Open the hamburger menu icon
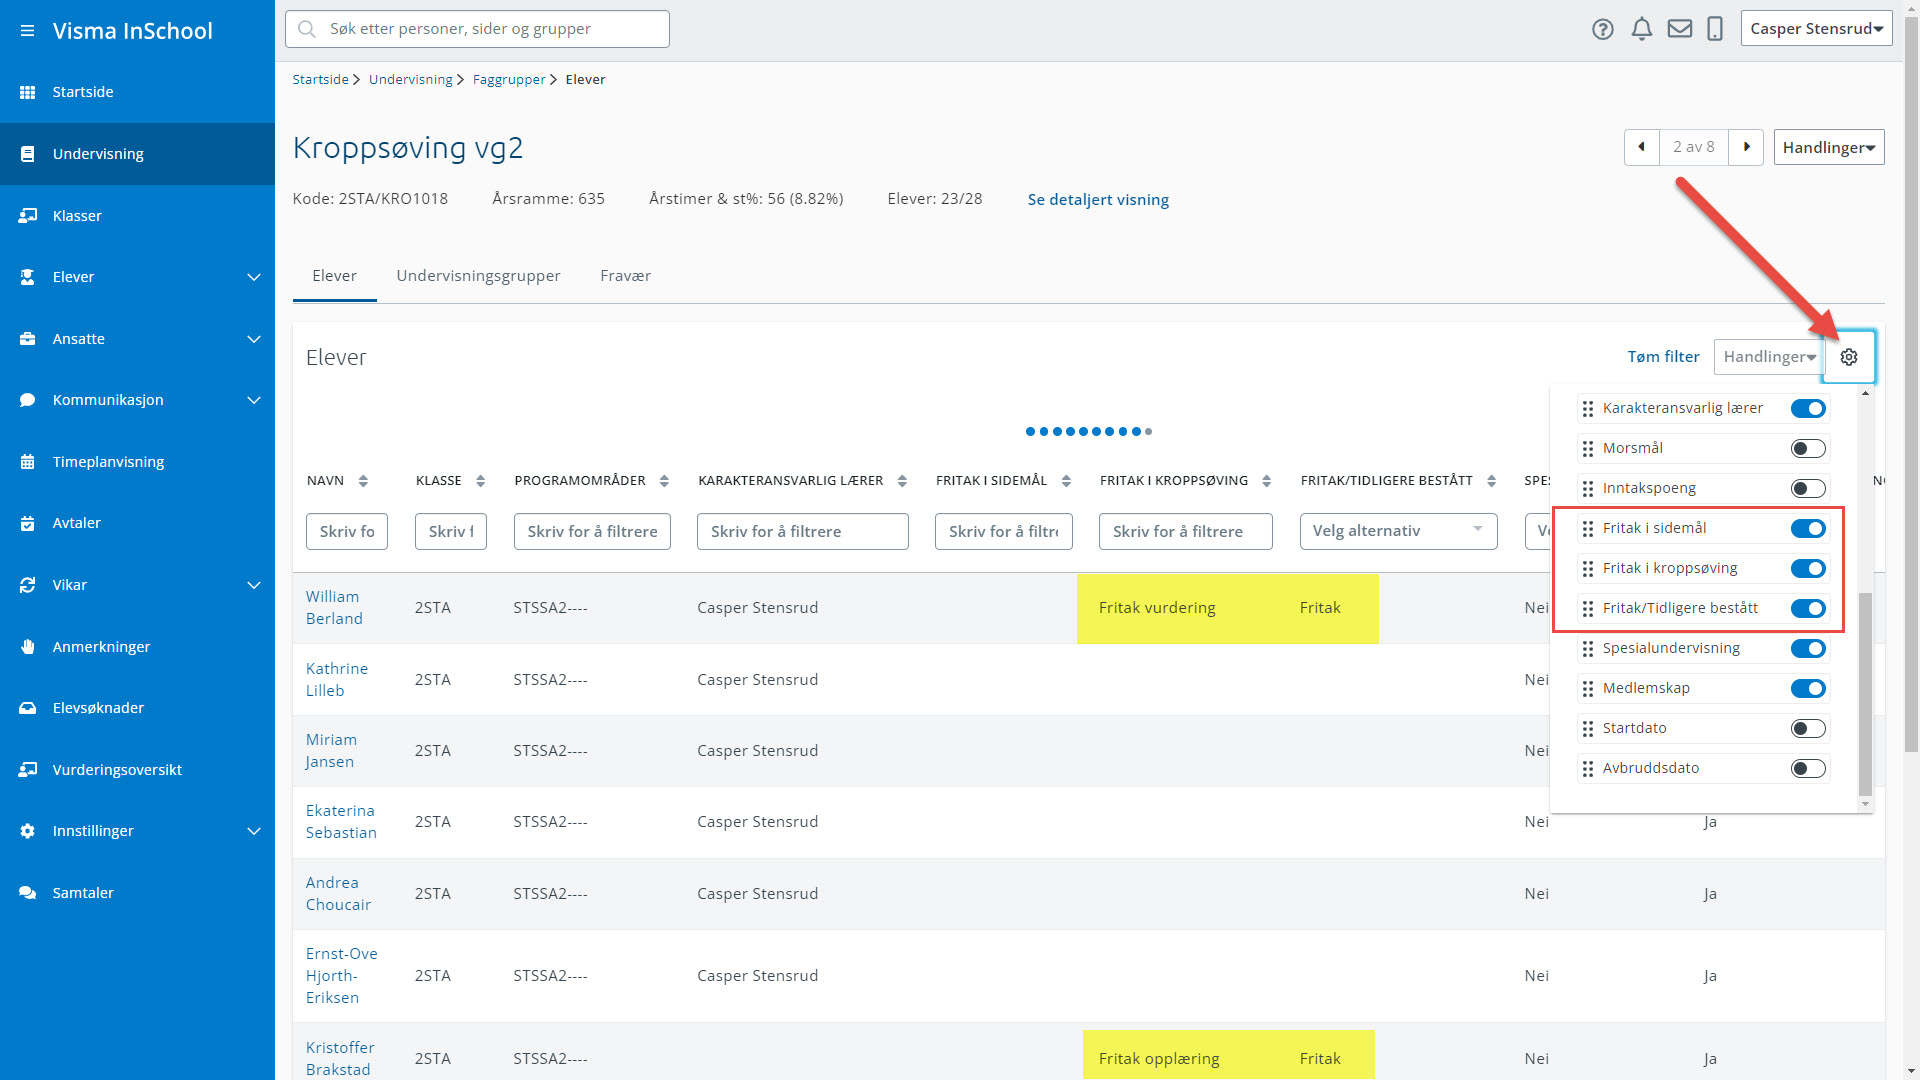The width and height of the screenshot is (1920, 1080). pyautogui.click(x=27, y=31)
